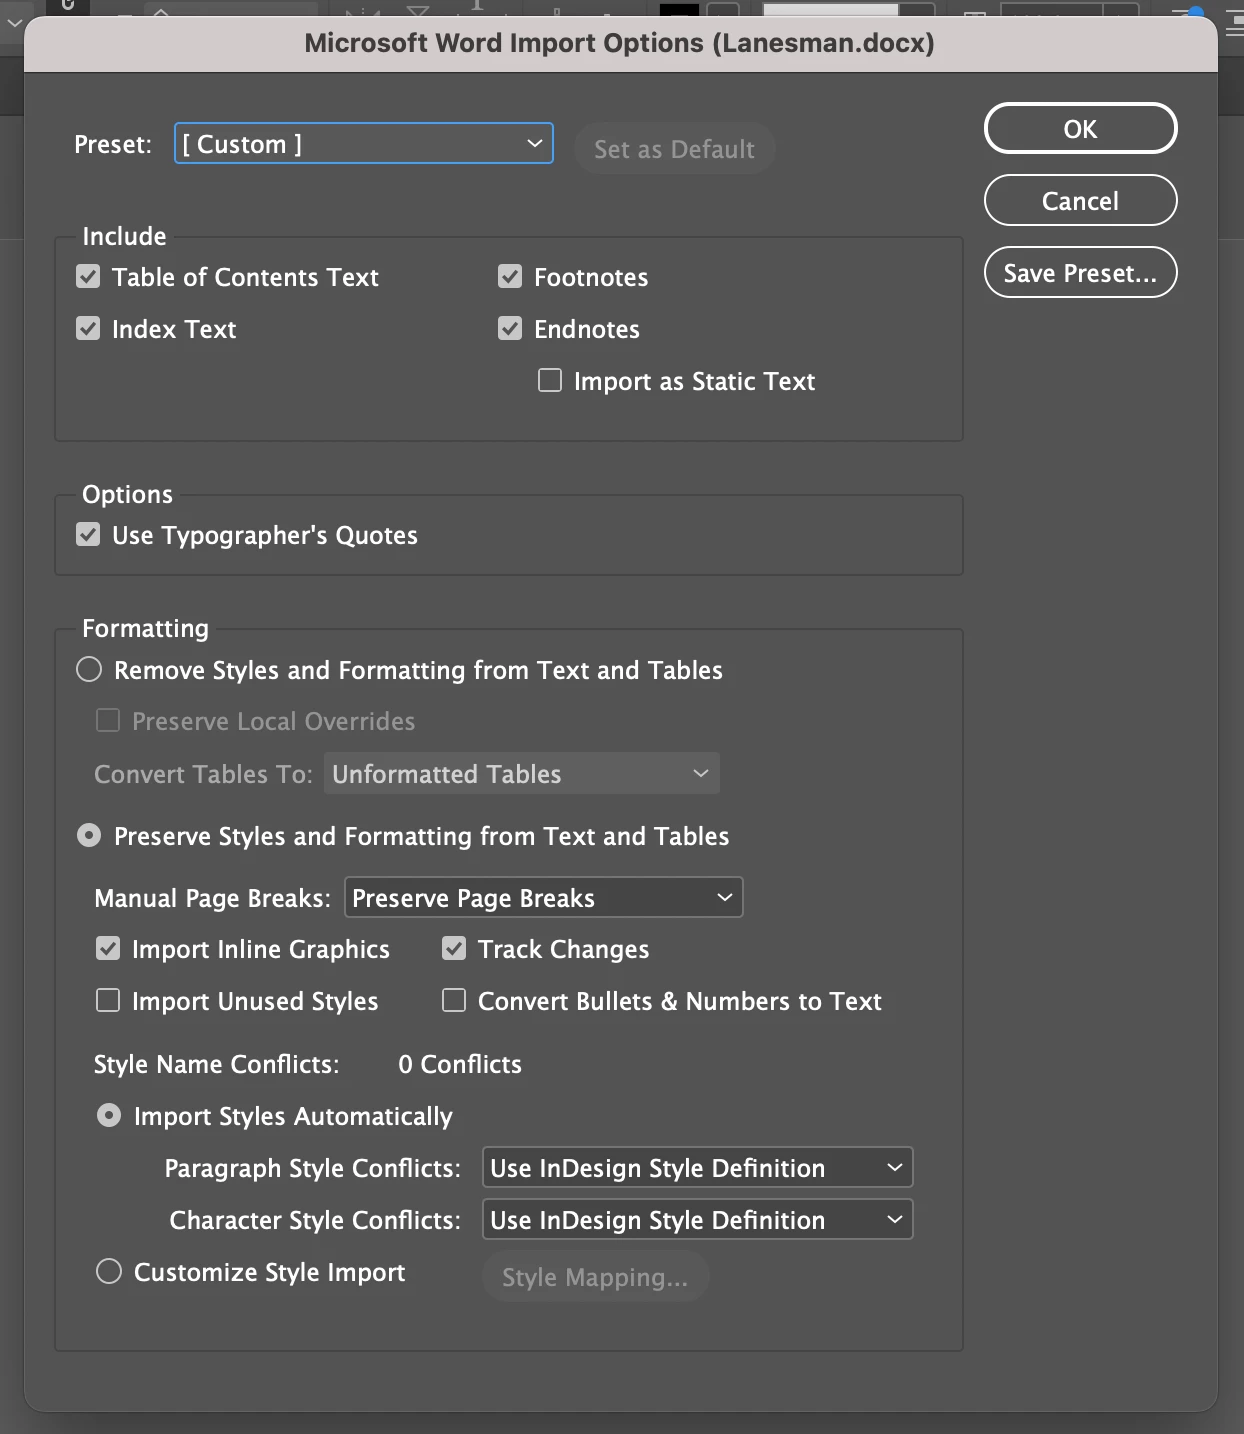1244x1434 pixels.
Task: Click the Style Mapping button
Action: pyautogui.click(x=595, y=1277)
